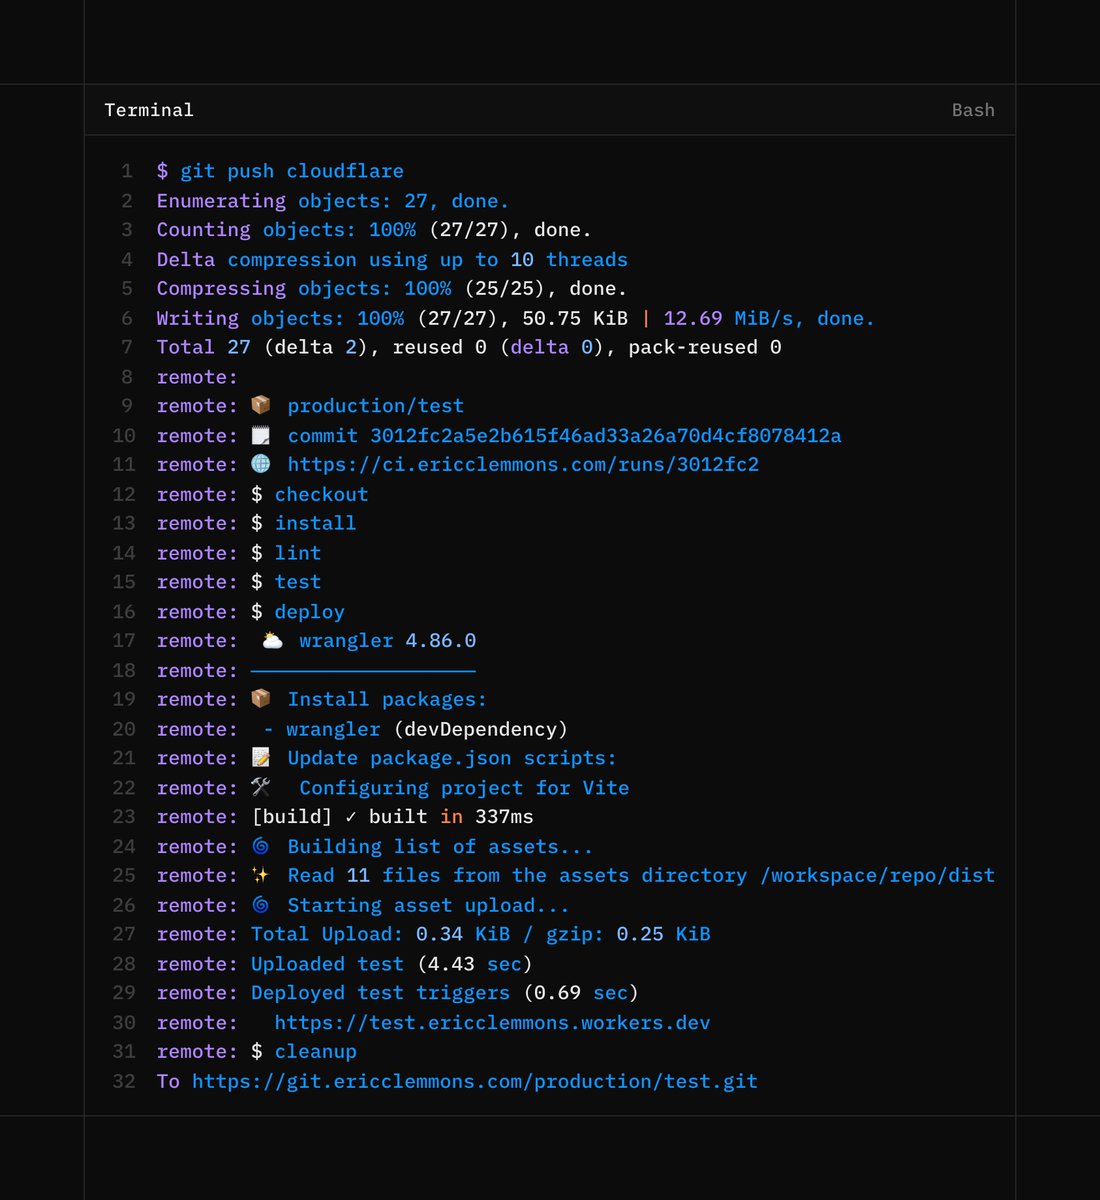Click the cloud emoji before wrangler 4.86.0
Image resolution: width=1100 pixels, height=1200 pixels.
[x=272, y=641]
